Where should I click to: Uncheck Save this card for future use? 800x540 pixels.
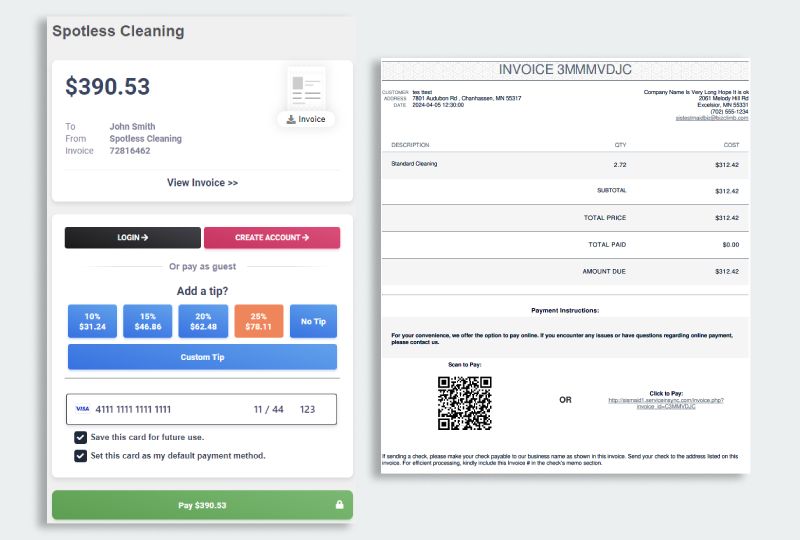[80, 437]
